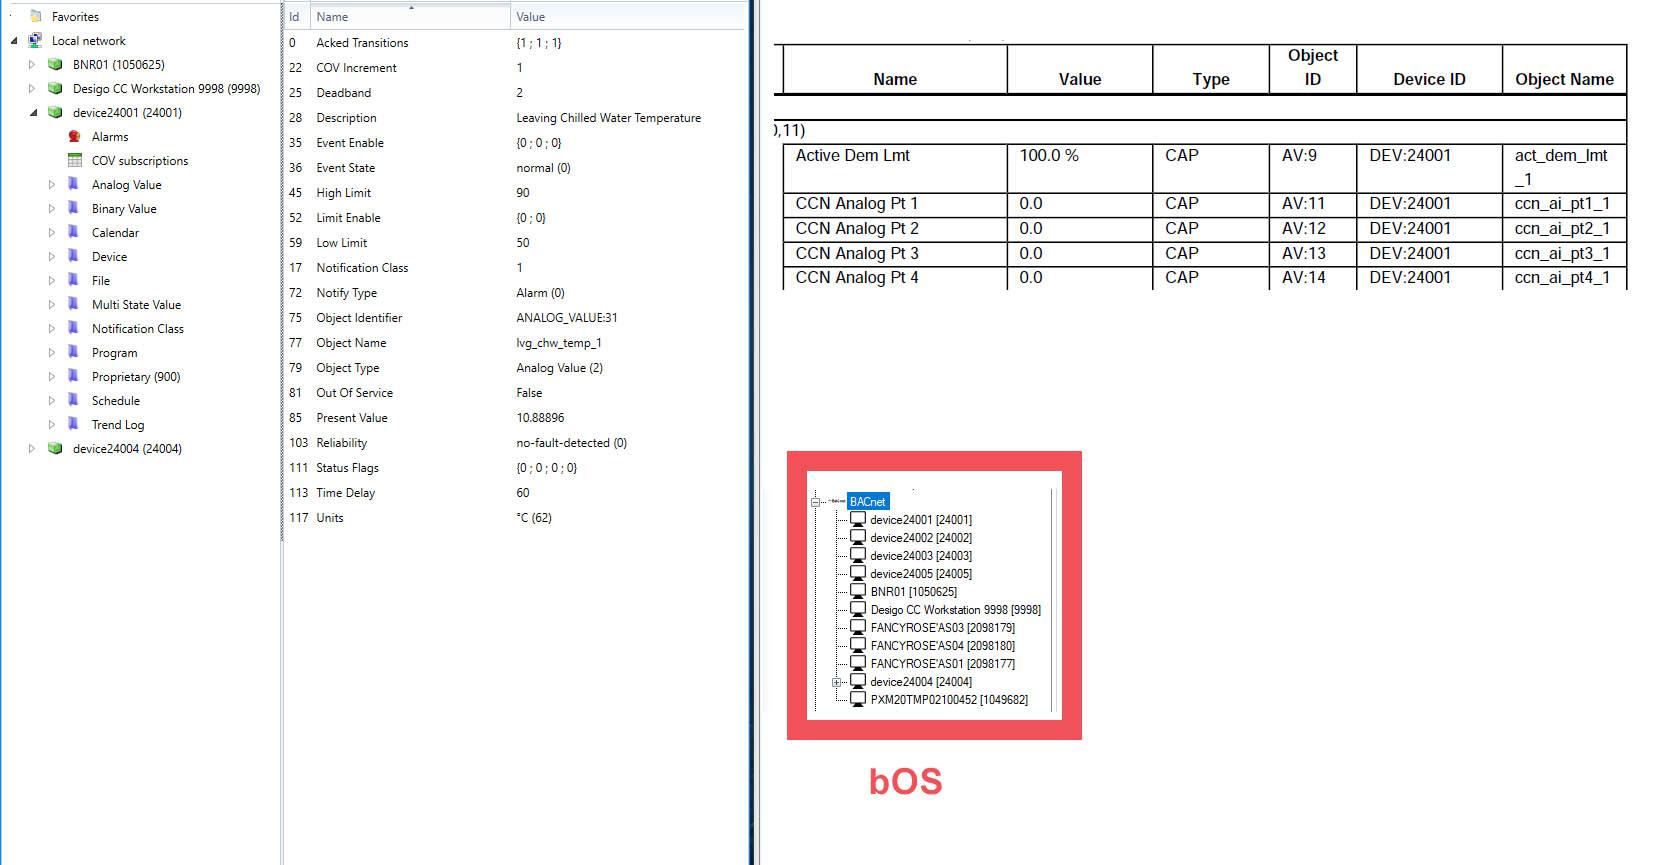Select Proprietary (900) in the tree
This screenshot has width=1669, height=865.
pyautogui.click(x=136, y=377)
